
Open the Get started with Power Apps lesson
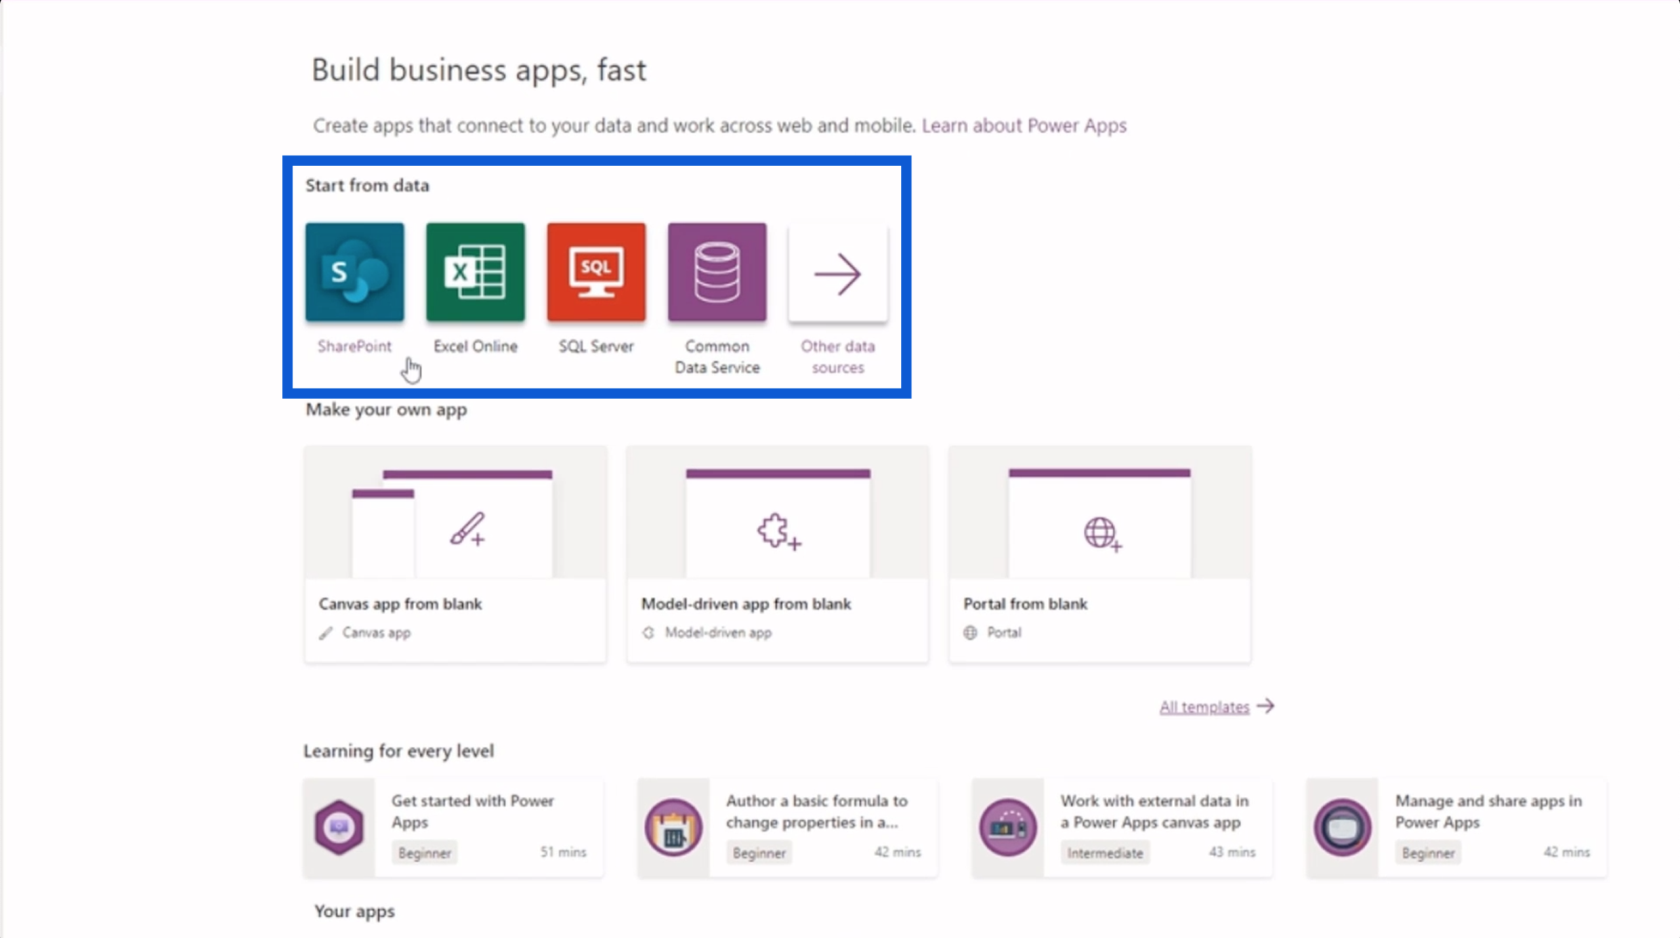pos(453,828)
